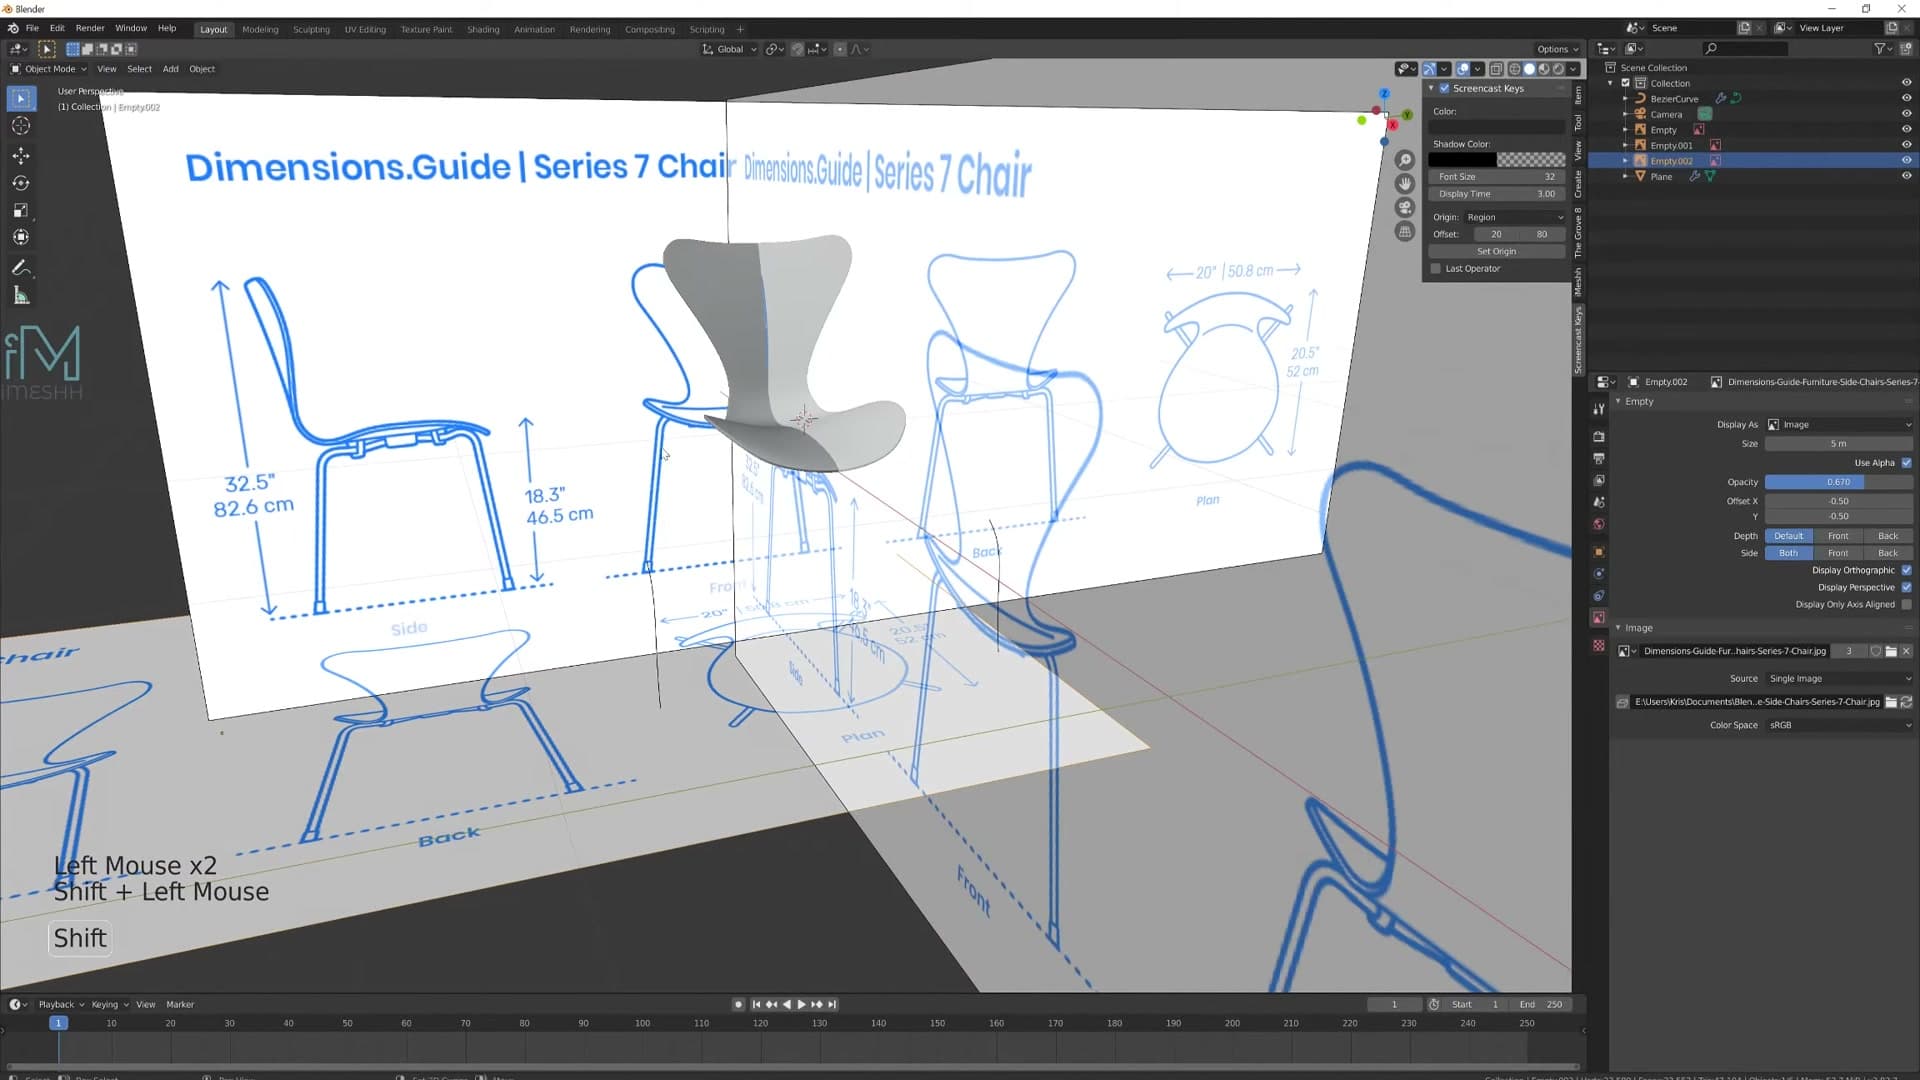This screenshot has height=1080, width=1920.
Task: Enable Display Only Axis Aligned checkbox
Action: (x=1906, y=604)
